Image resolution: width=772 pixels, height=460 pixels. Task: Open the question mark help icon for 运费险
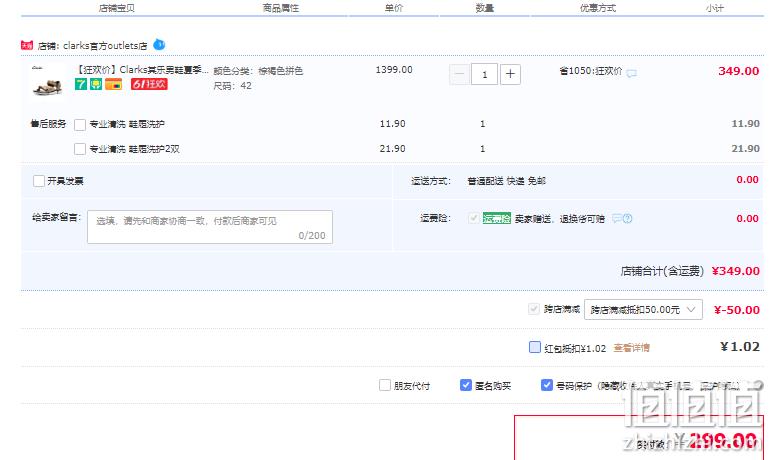click(627, 218)
